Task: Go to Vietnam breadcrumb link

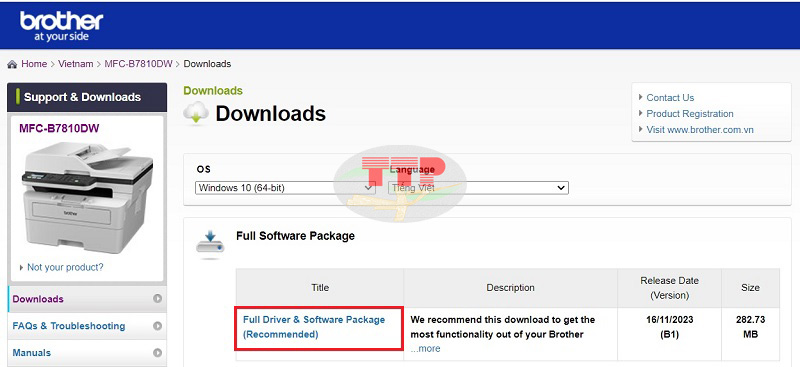Action: point(76,64)
